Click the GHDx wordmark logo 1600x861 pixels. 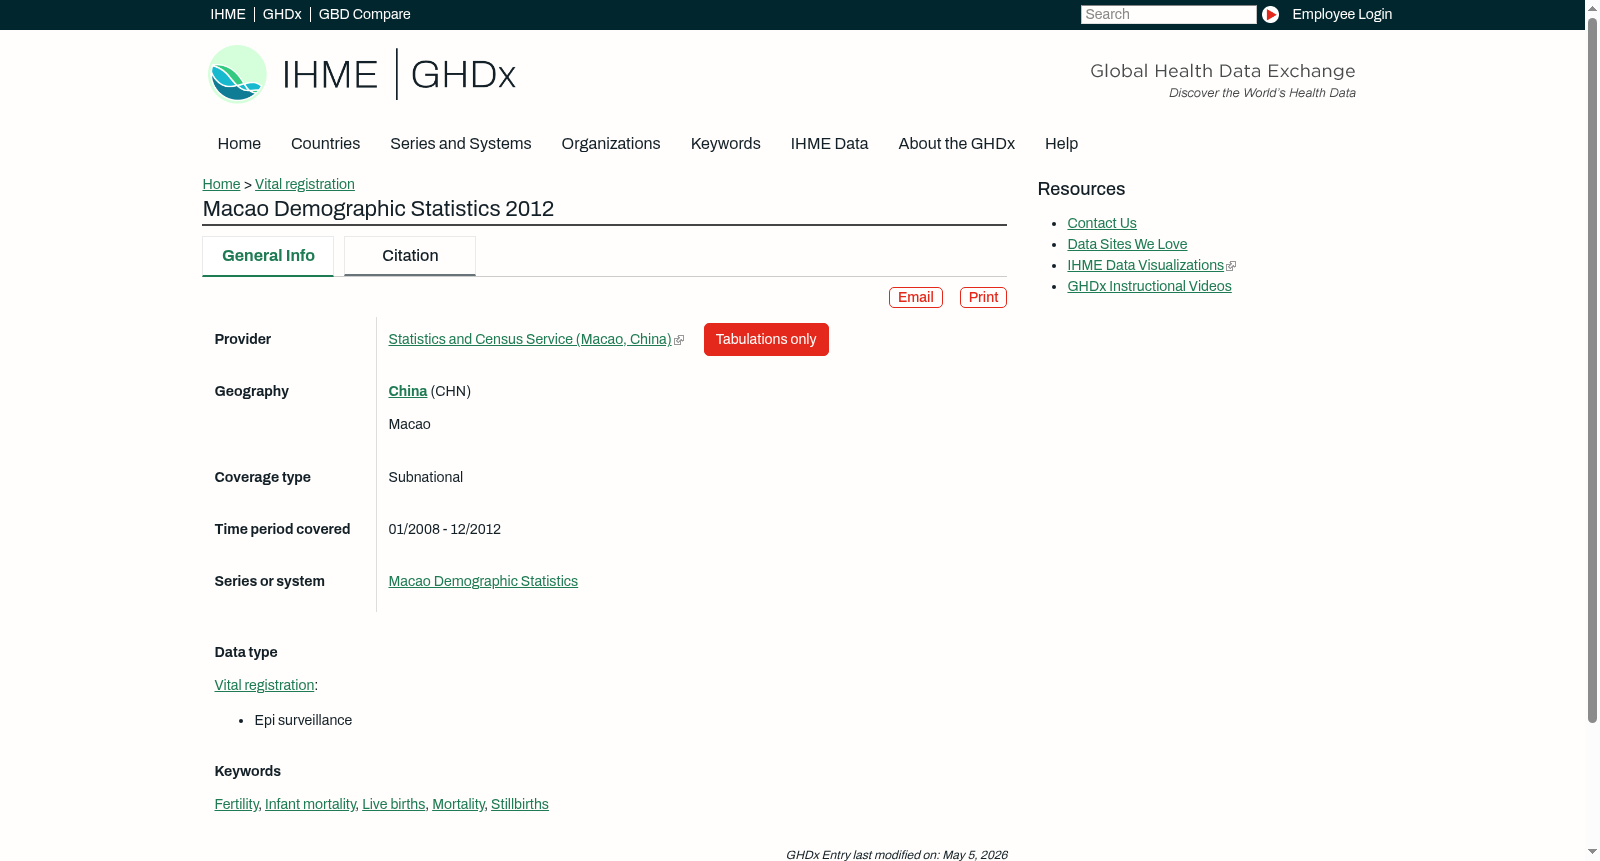(x=463, y=75)
